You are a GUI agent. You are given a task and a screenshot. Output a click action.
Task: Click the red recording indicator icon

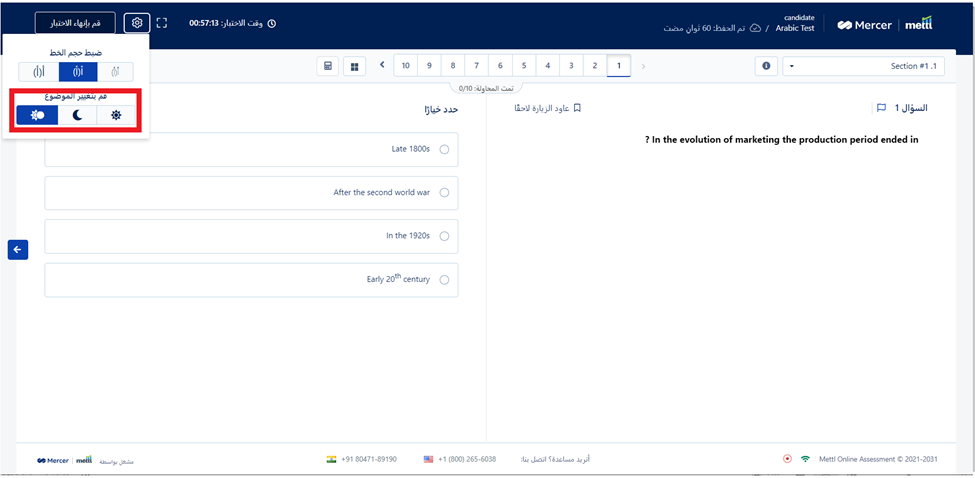coord(787,459)
